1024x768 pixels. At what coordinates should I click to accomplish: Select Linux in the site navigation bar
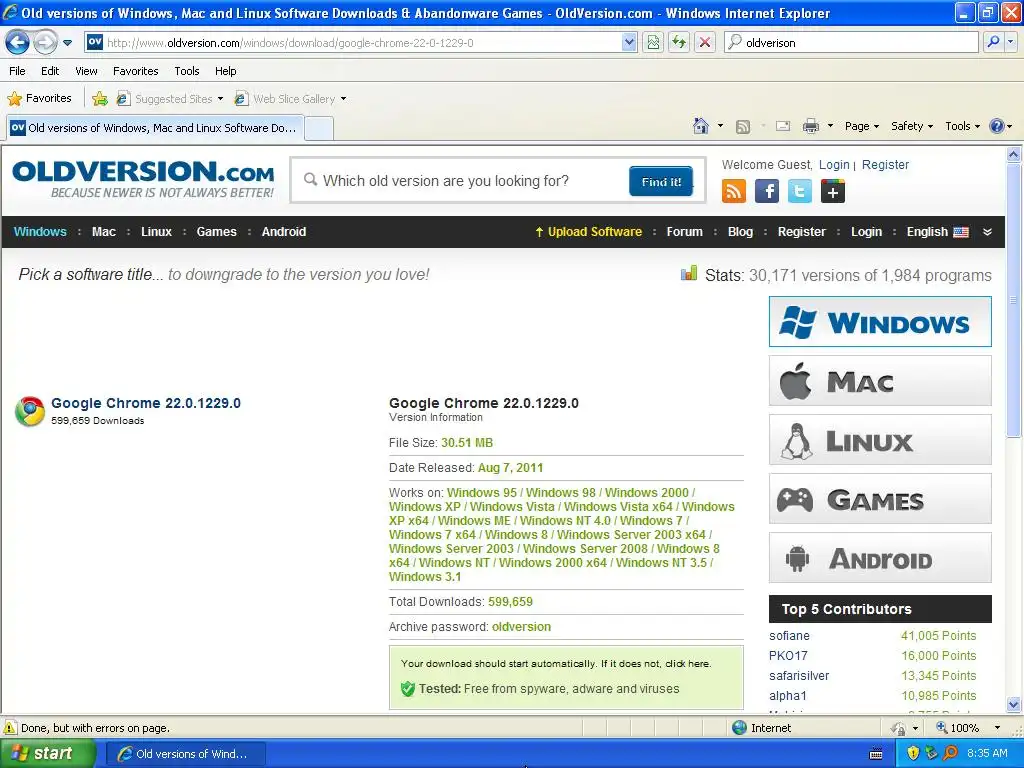point(156,232)
